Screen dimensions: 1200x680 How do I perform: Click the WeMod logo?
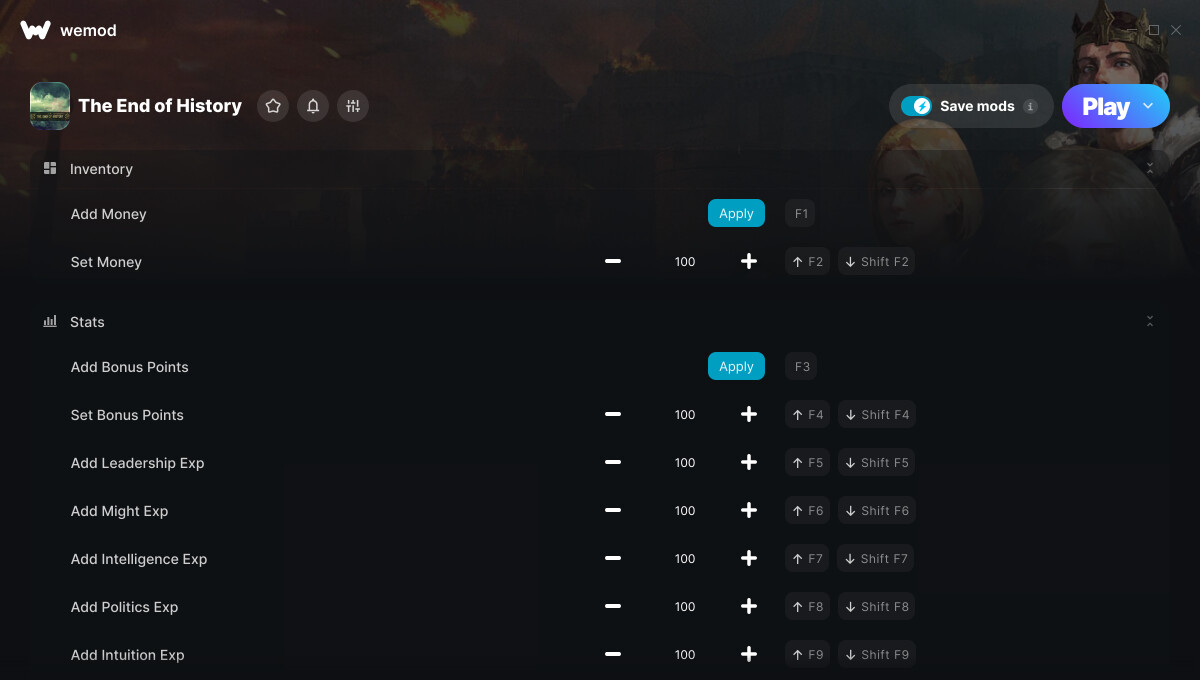(x=35, y=30)
